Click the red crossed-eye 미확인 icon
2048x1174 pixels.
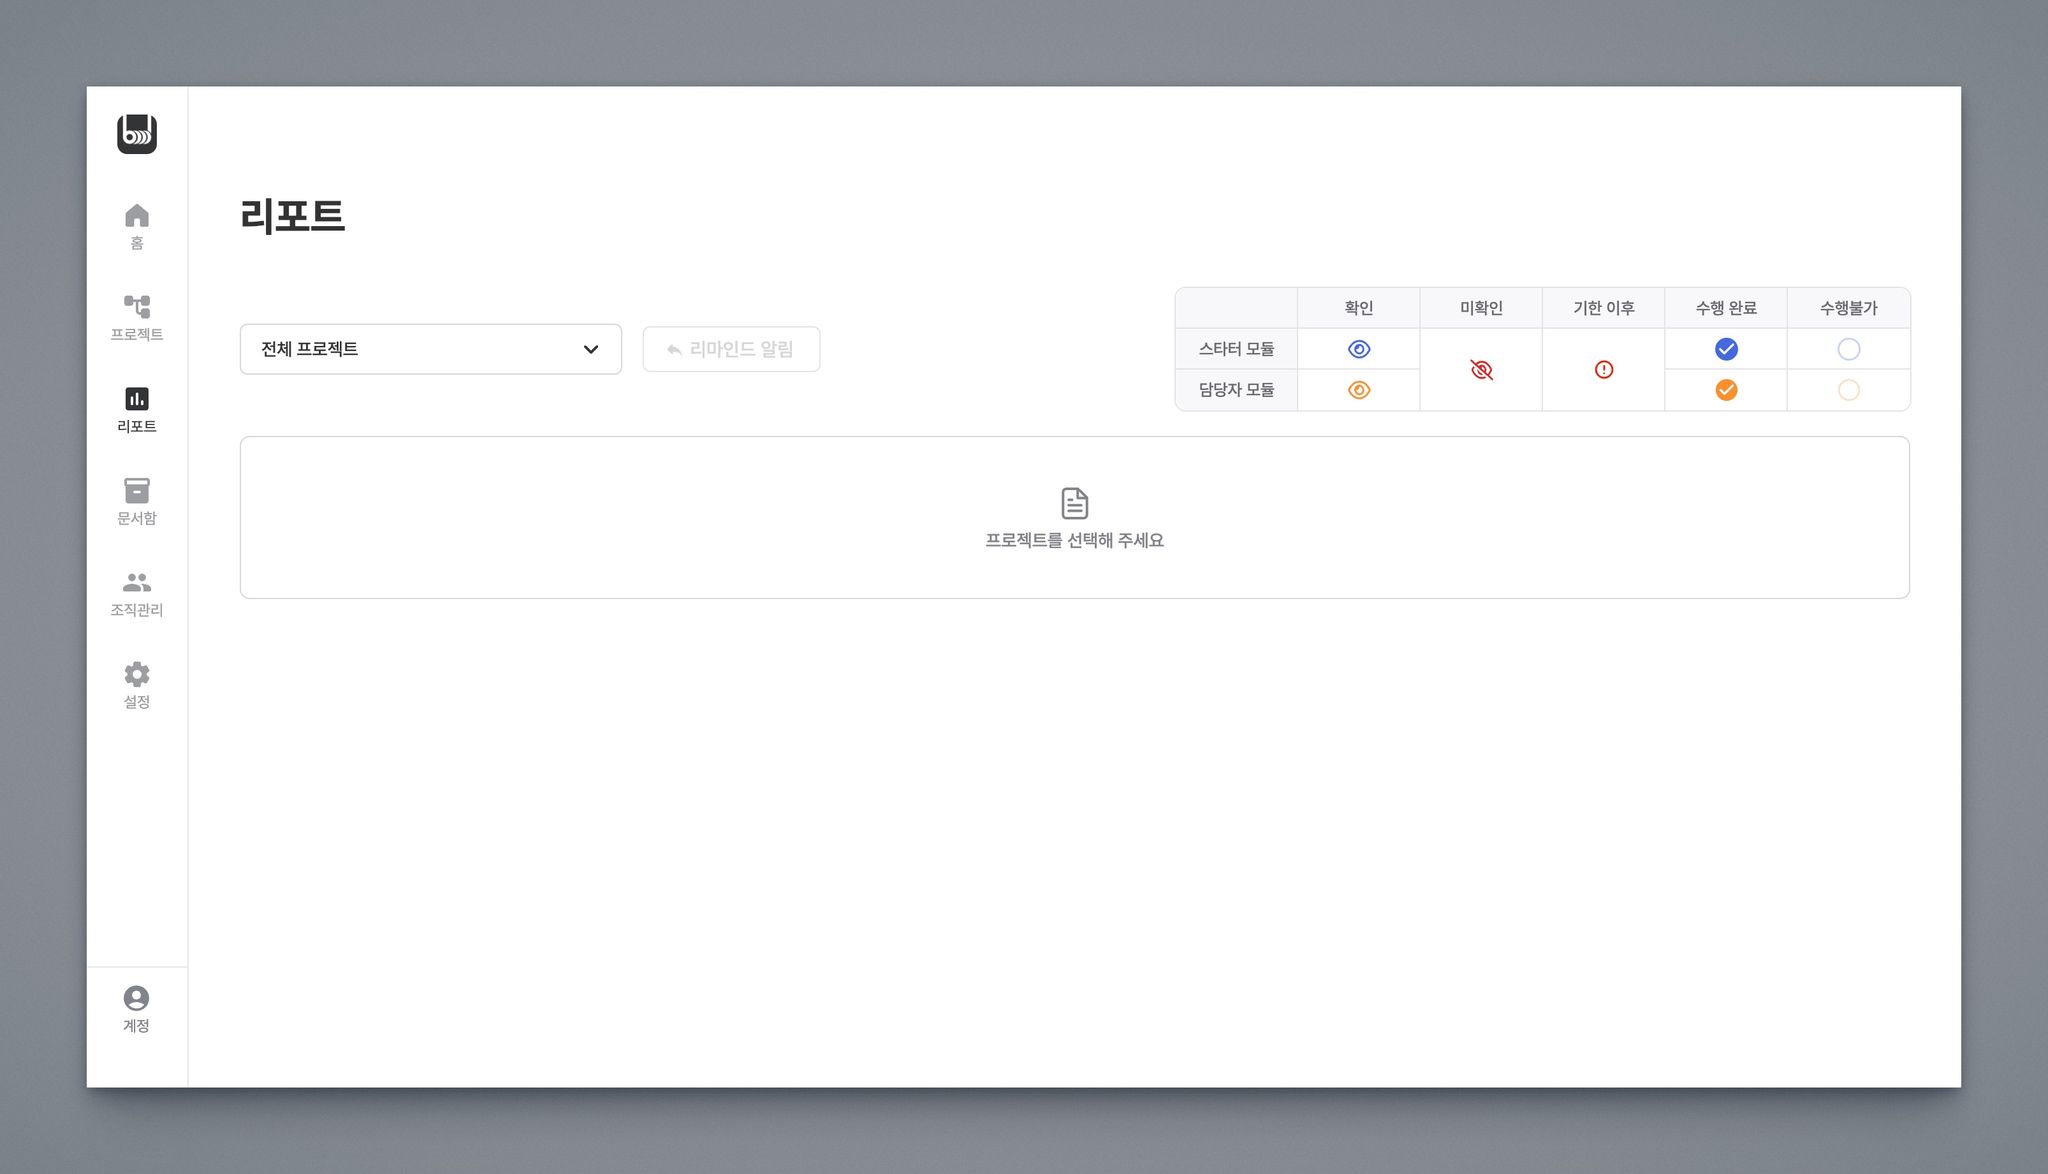tap(1481, 370)
